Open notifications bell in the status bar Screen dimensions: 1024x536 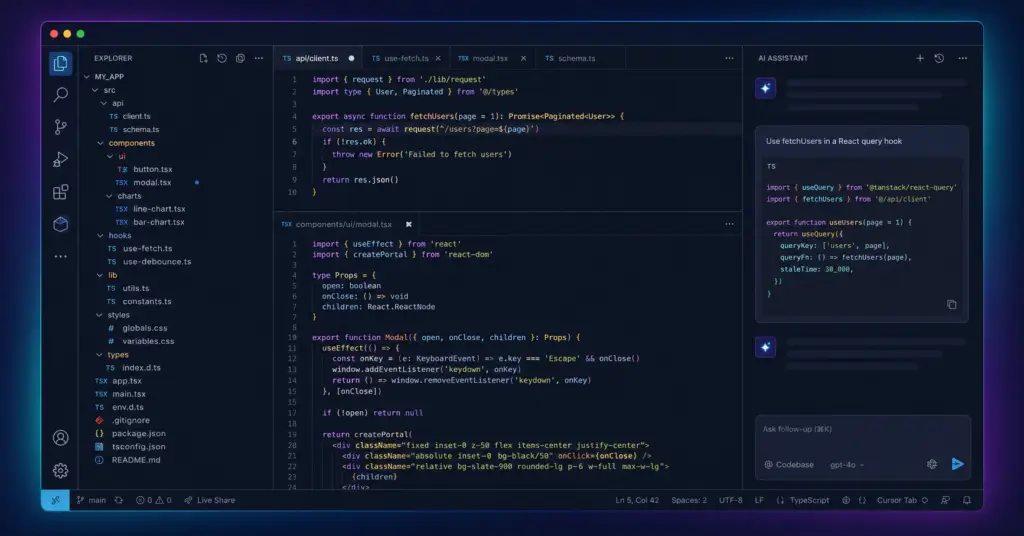coord(967,500)
